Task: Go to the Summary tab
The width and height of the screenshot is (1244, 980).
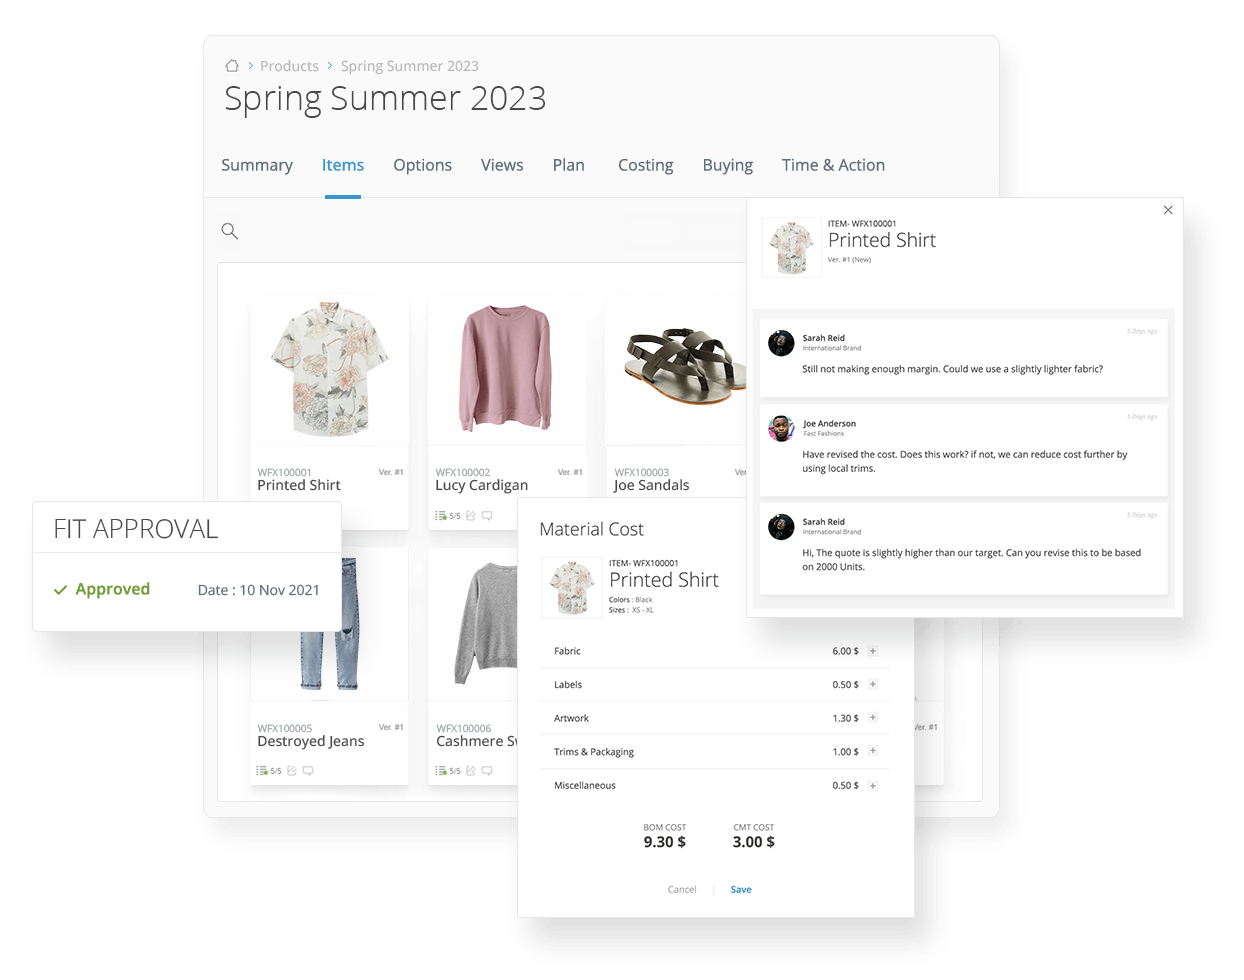Action: tap(257, 165)
